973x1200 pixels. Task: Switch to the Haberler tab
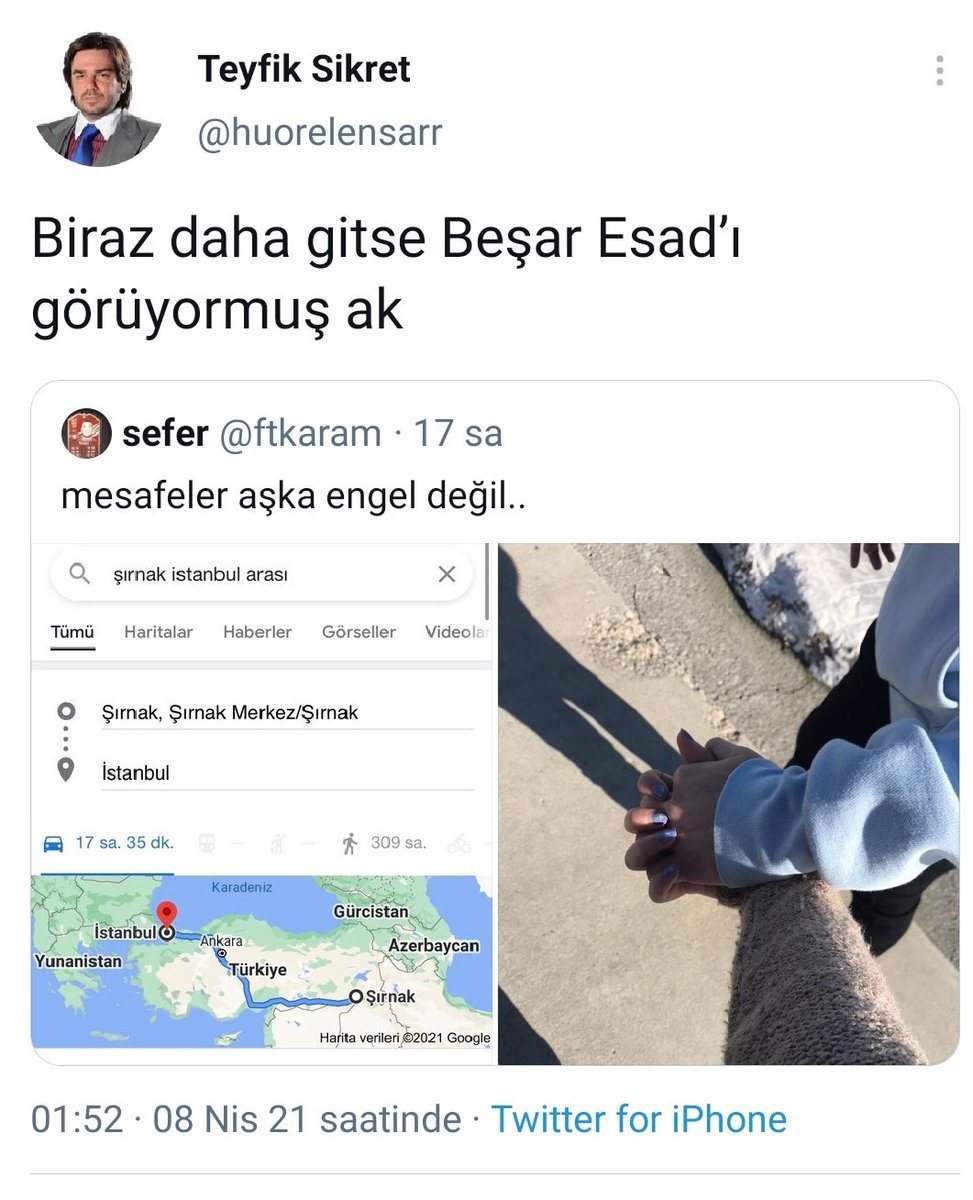258,632
